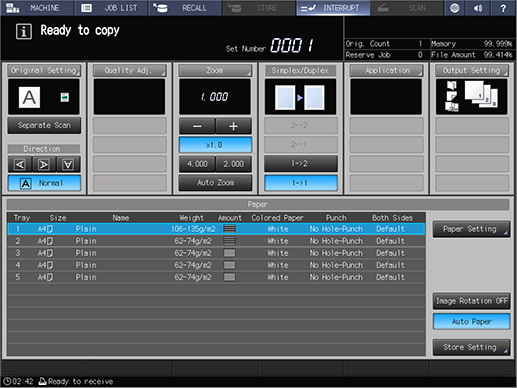Select paper tray 3 row
The height and width of the screenshot is (388, 517).
click(216, 253)
